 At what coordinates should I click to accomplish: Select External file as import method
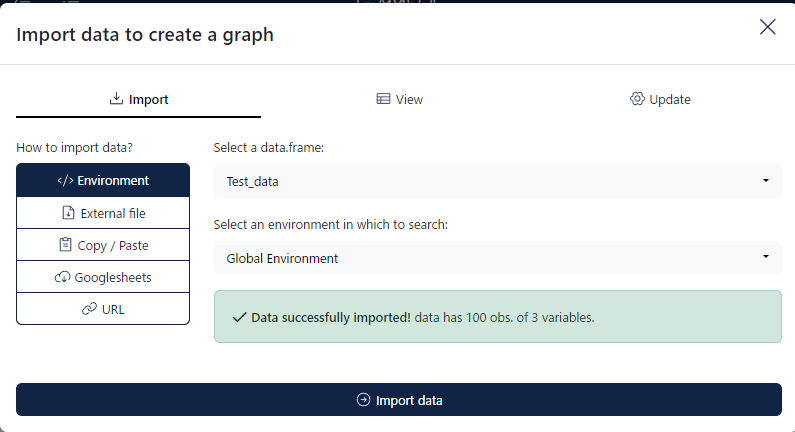point(103,213)
